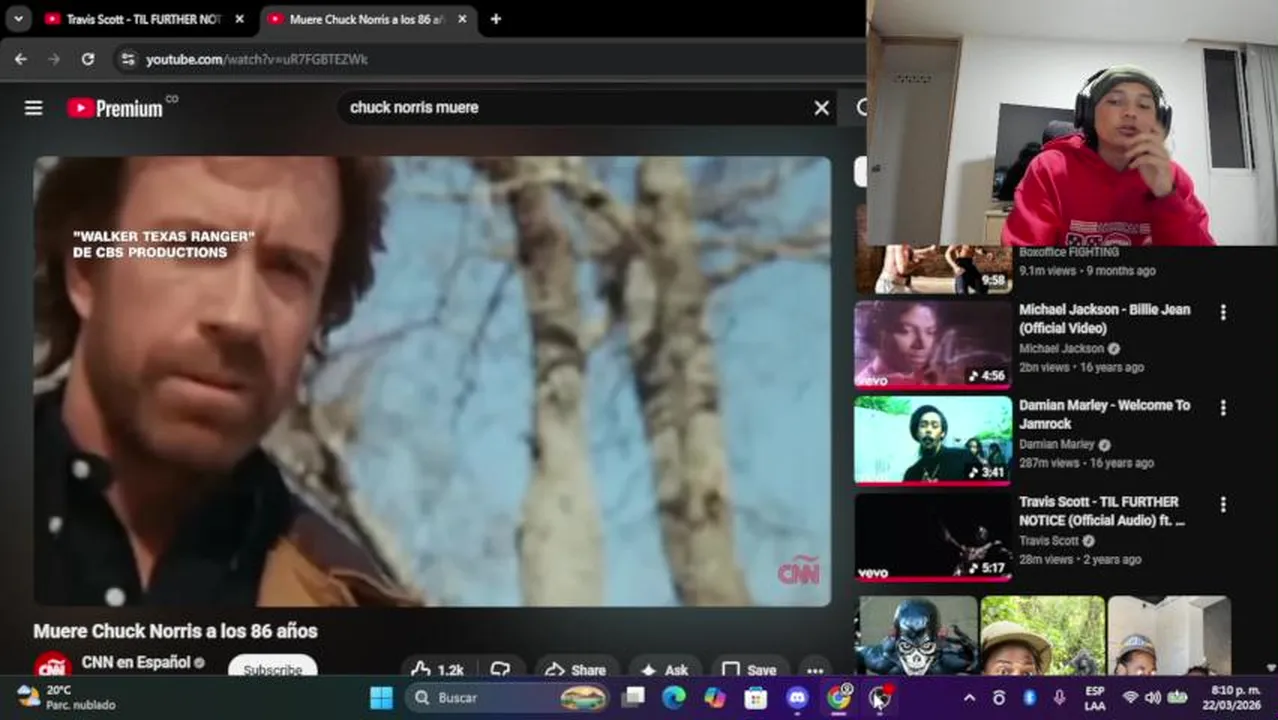Click the youtube.com address bar

490,59
